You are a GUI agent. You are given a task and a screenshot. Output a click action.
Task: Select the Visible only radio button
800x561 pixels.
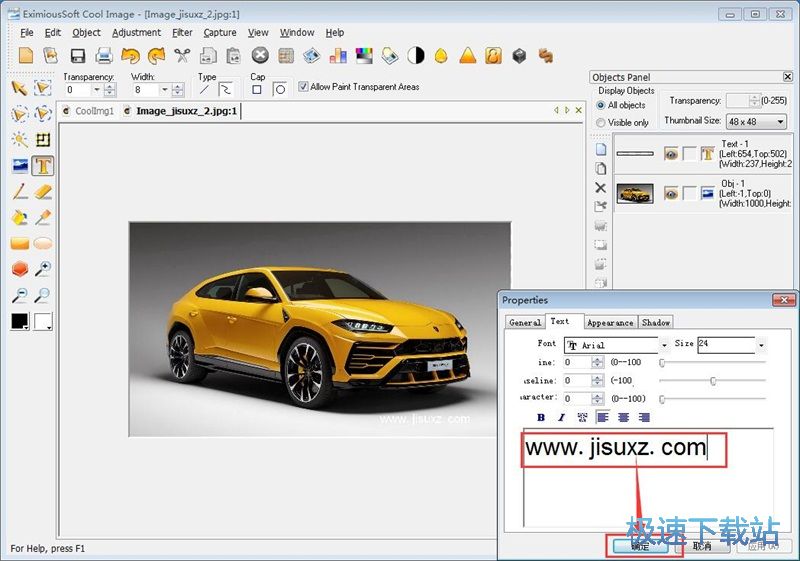tap(601, 122)
